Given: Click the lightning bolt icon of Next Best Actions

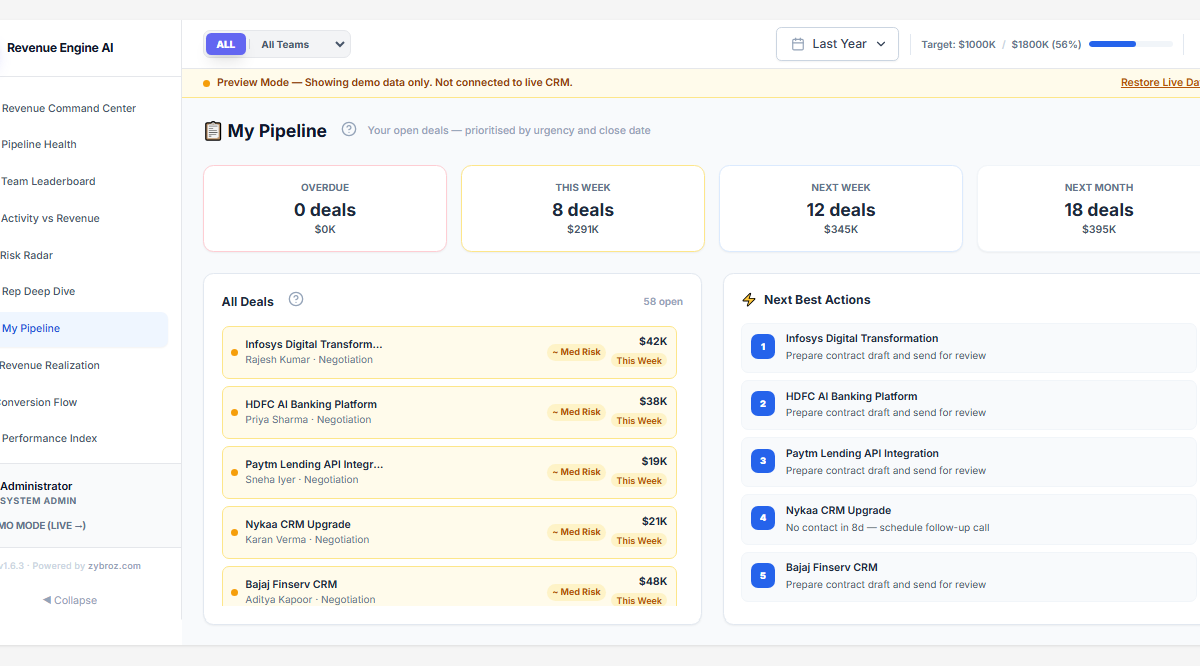Looking at the screenshot, I should pyautogui.click(x=749, y=300).
